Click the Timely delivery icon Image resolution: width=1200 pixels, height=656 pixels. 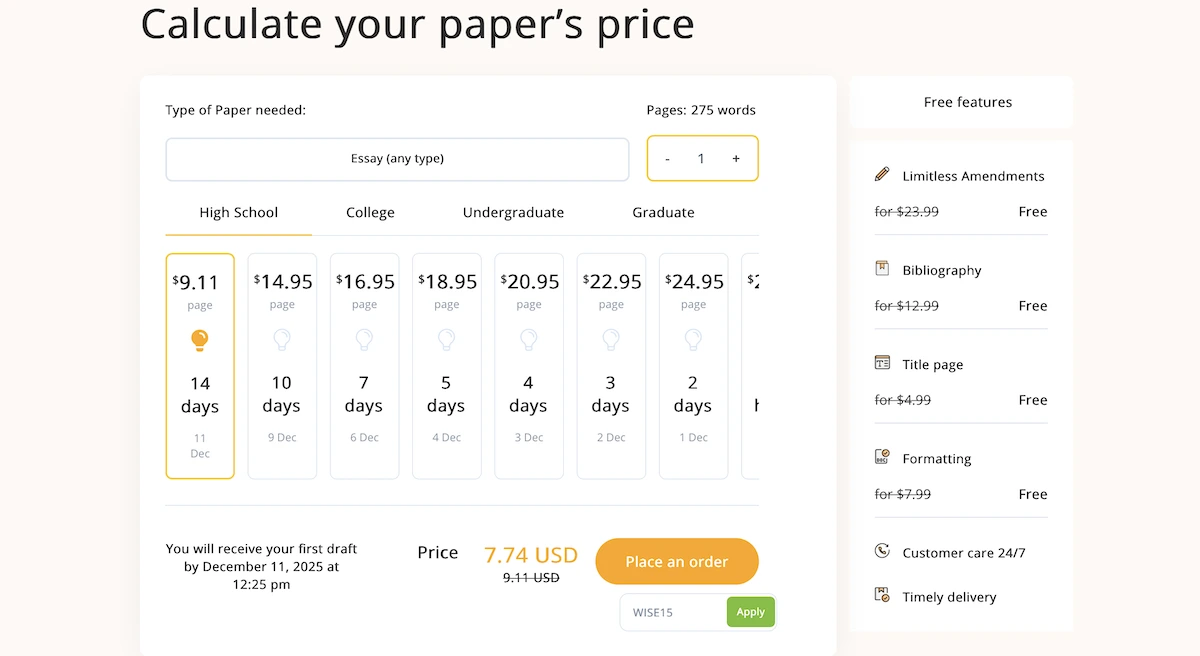tap(882, 595)
